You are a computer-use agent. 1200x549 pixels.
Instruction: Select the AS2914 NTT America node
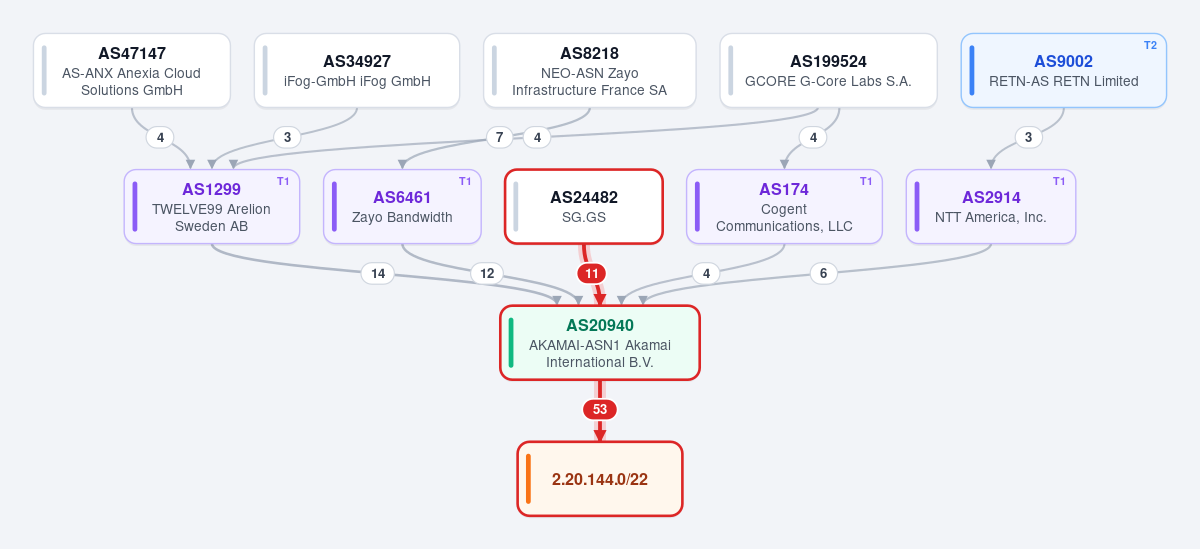(x=991, y=206)
